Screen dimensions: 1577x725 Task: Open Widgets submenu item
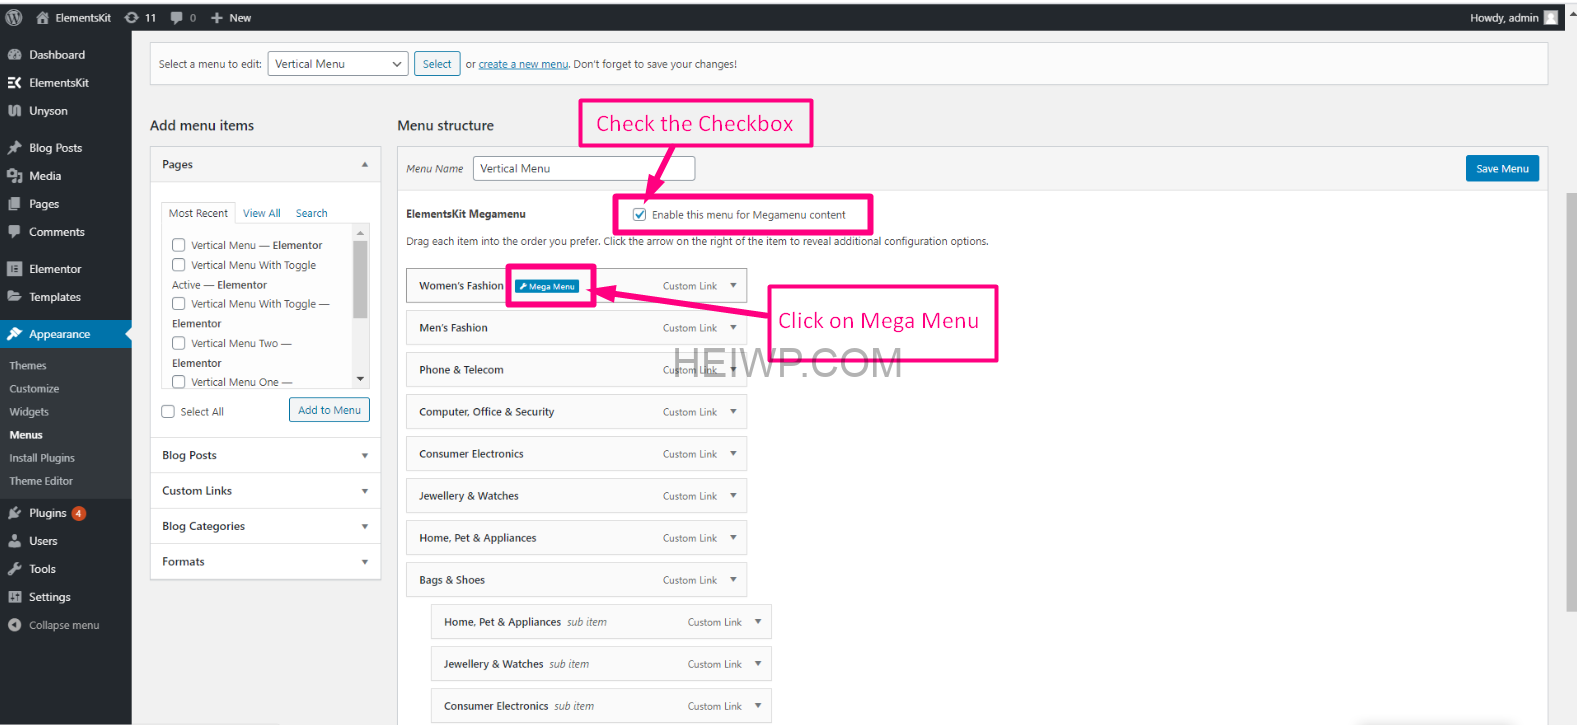coord(29,412)
